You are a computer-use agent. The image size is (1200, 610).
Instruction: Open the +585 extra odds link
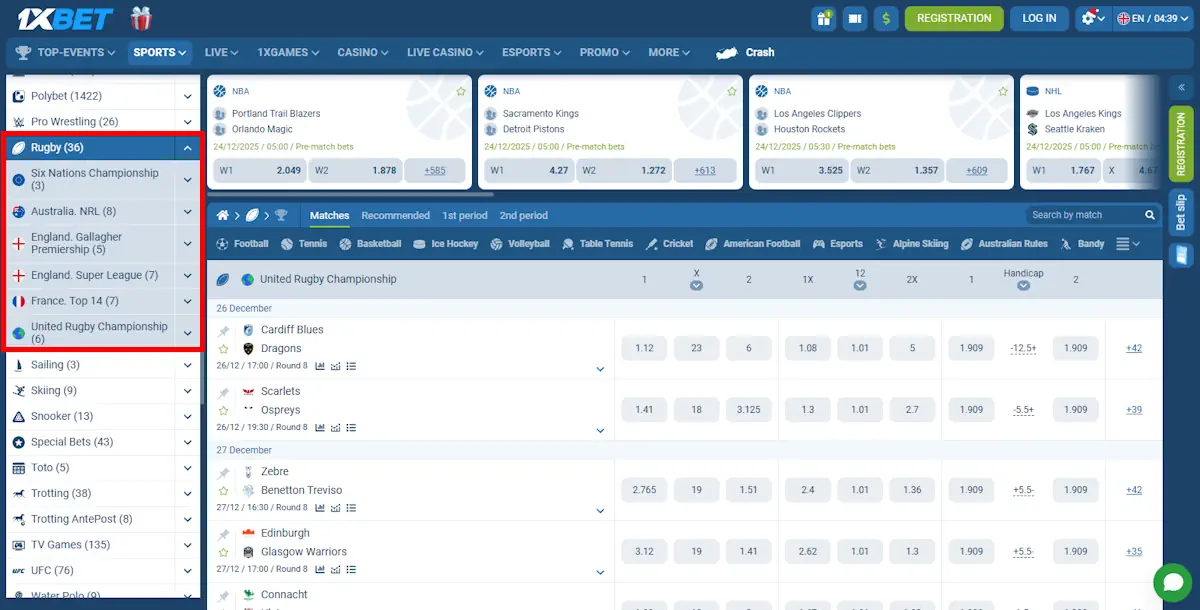435,171
